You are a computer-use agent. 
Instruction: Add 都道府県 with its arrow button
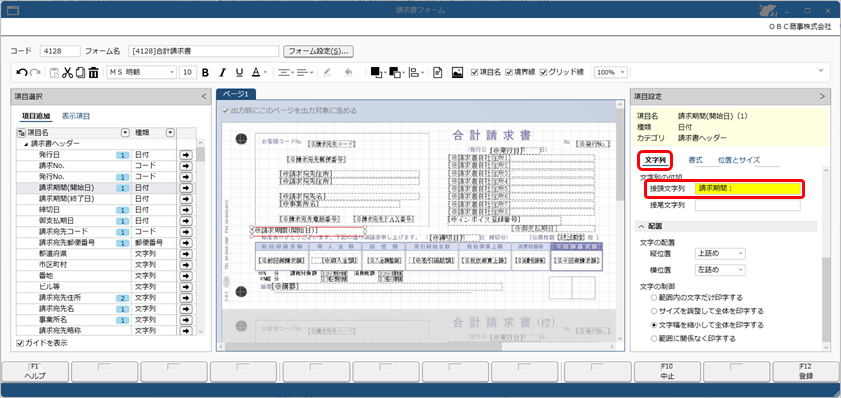pyautogui.click(x=186, y=253)
